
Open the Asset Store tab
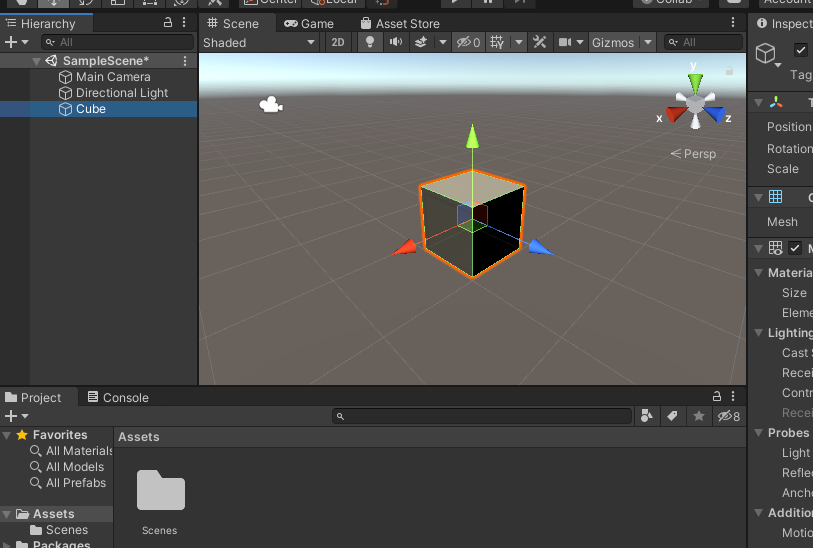coord(400,23)
